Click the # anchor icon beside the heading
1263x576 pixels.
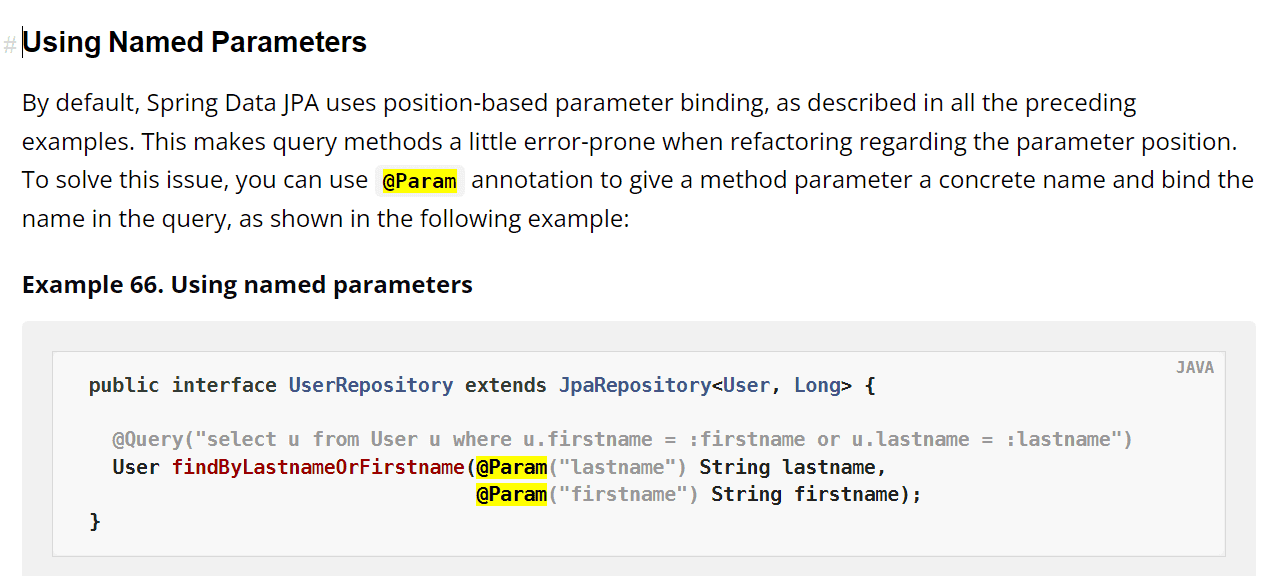point(10,46)
